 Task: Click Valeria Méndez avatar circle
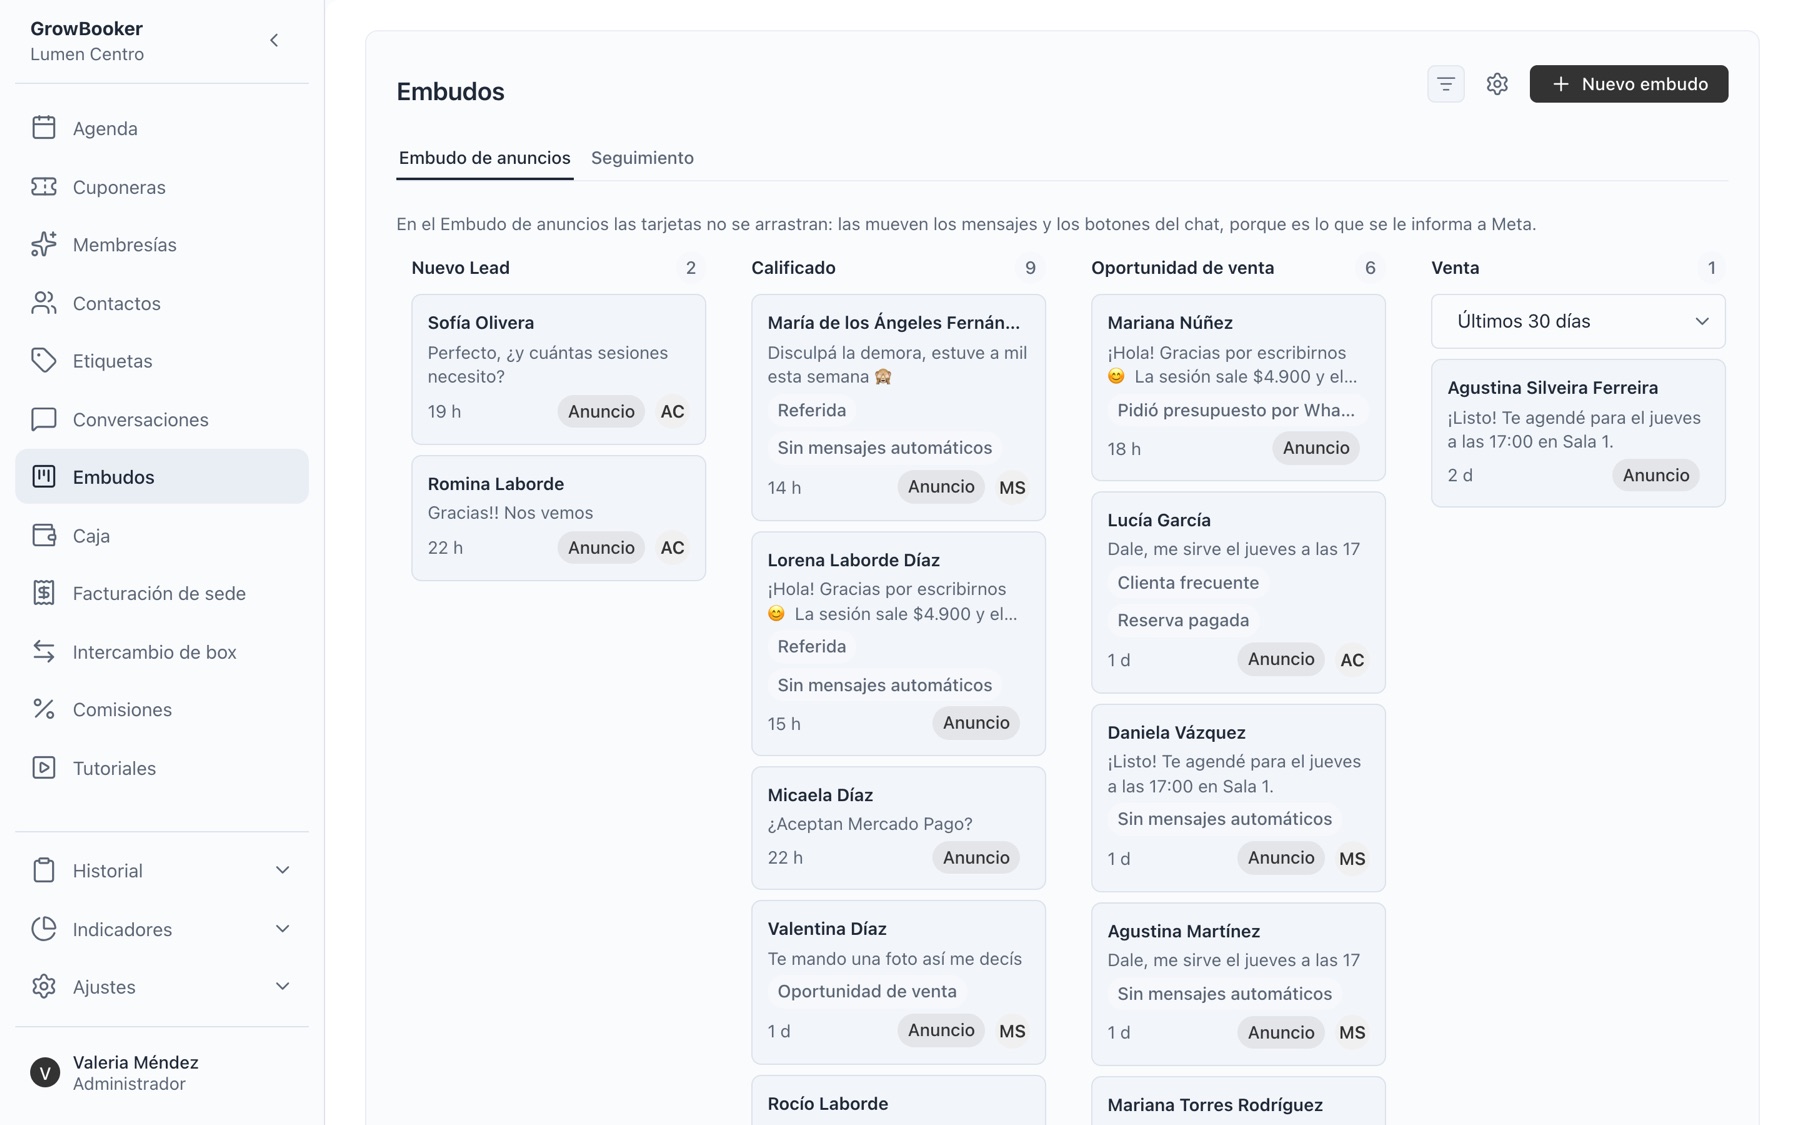click(45, 1073)
